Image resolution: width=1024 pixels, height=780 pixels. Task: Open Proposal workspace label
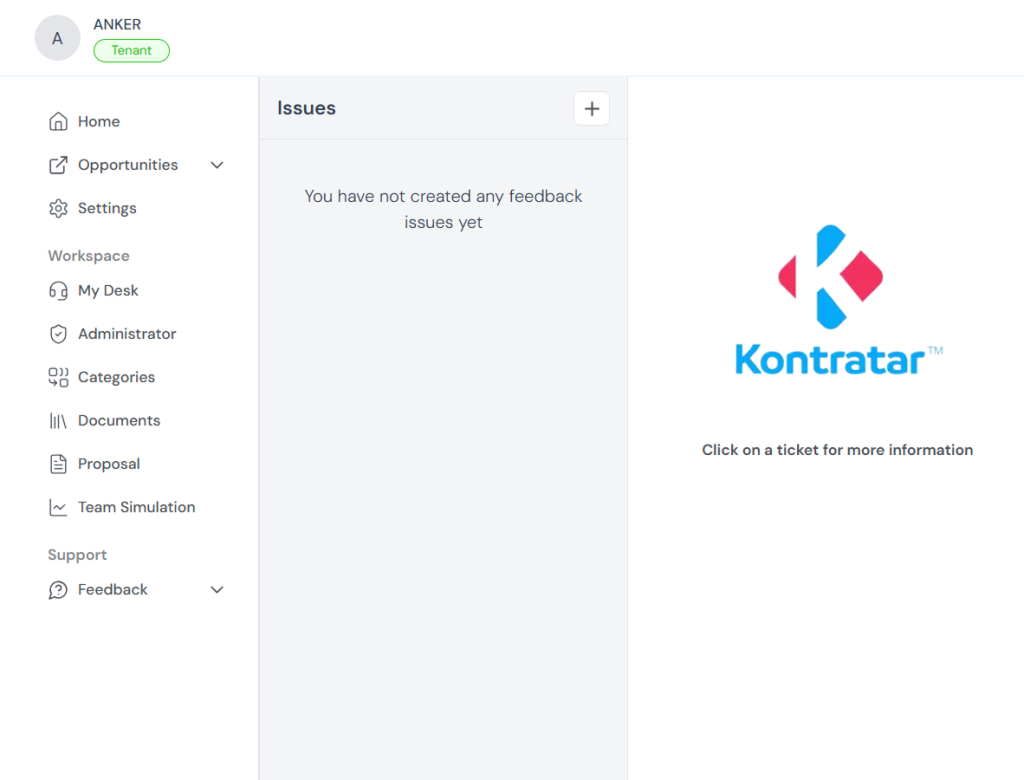click(x=108, y=464)
